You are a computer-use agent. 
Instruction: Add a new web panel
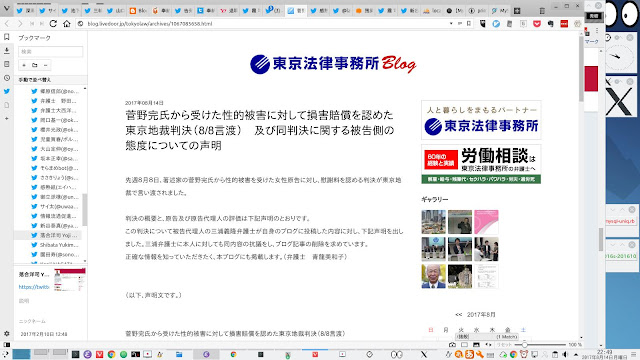click(7, 118)
